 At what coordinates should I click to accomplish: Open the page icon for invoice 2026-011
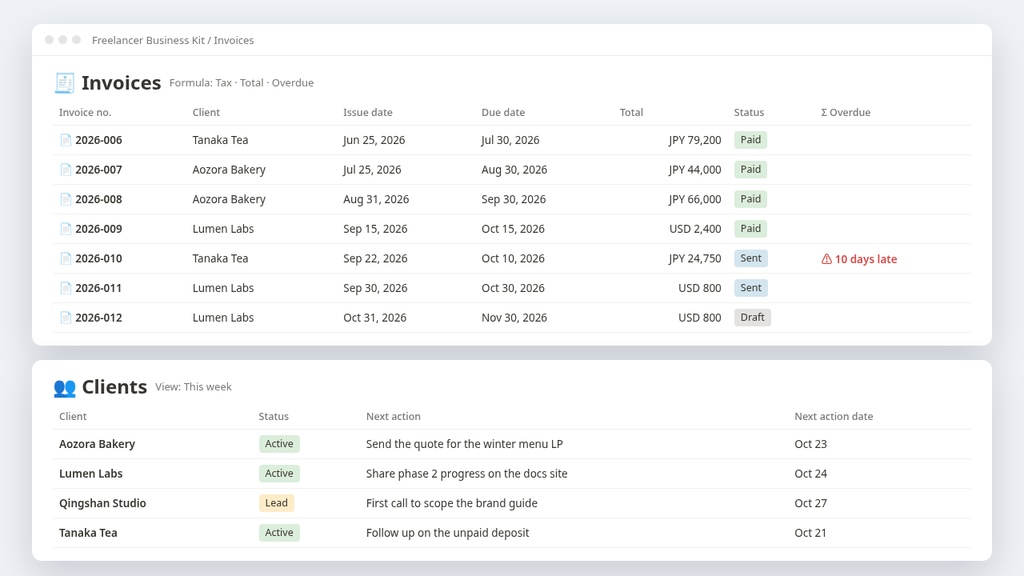coord(65,288)
